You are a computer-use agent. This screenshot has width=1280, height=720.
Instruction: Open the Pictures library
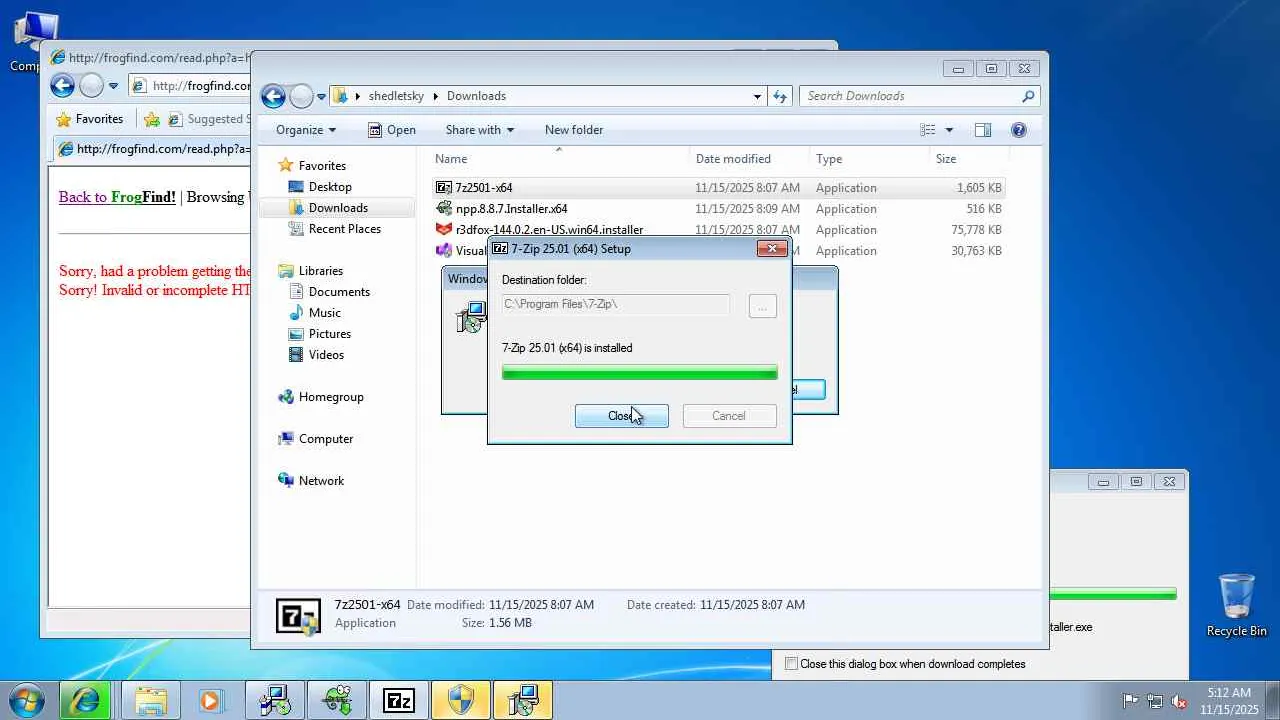[320, 334]
